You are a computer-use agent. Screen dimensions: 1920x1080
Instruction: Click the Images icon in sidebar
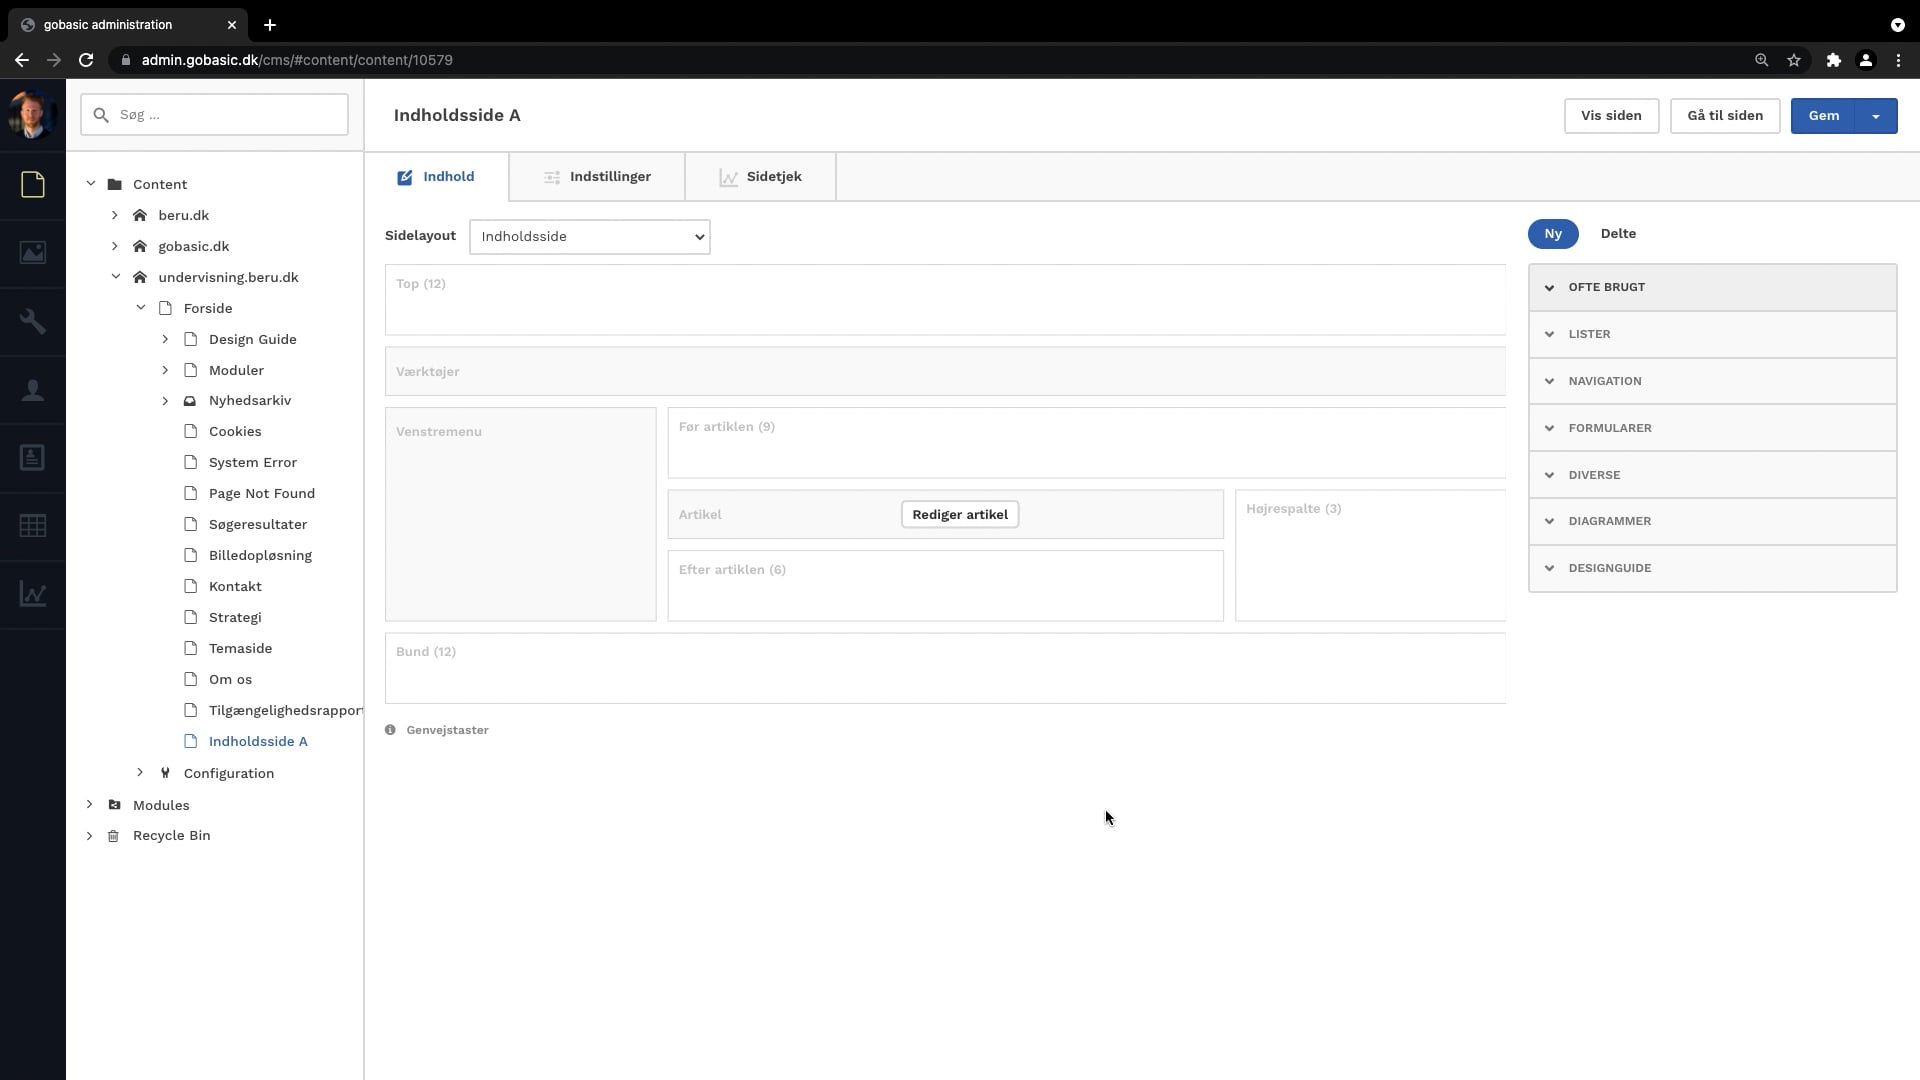33,252
